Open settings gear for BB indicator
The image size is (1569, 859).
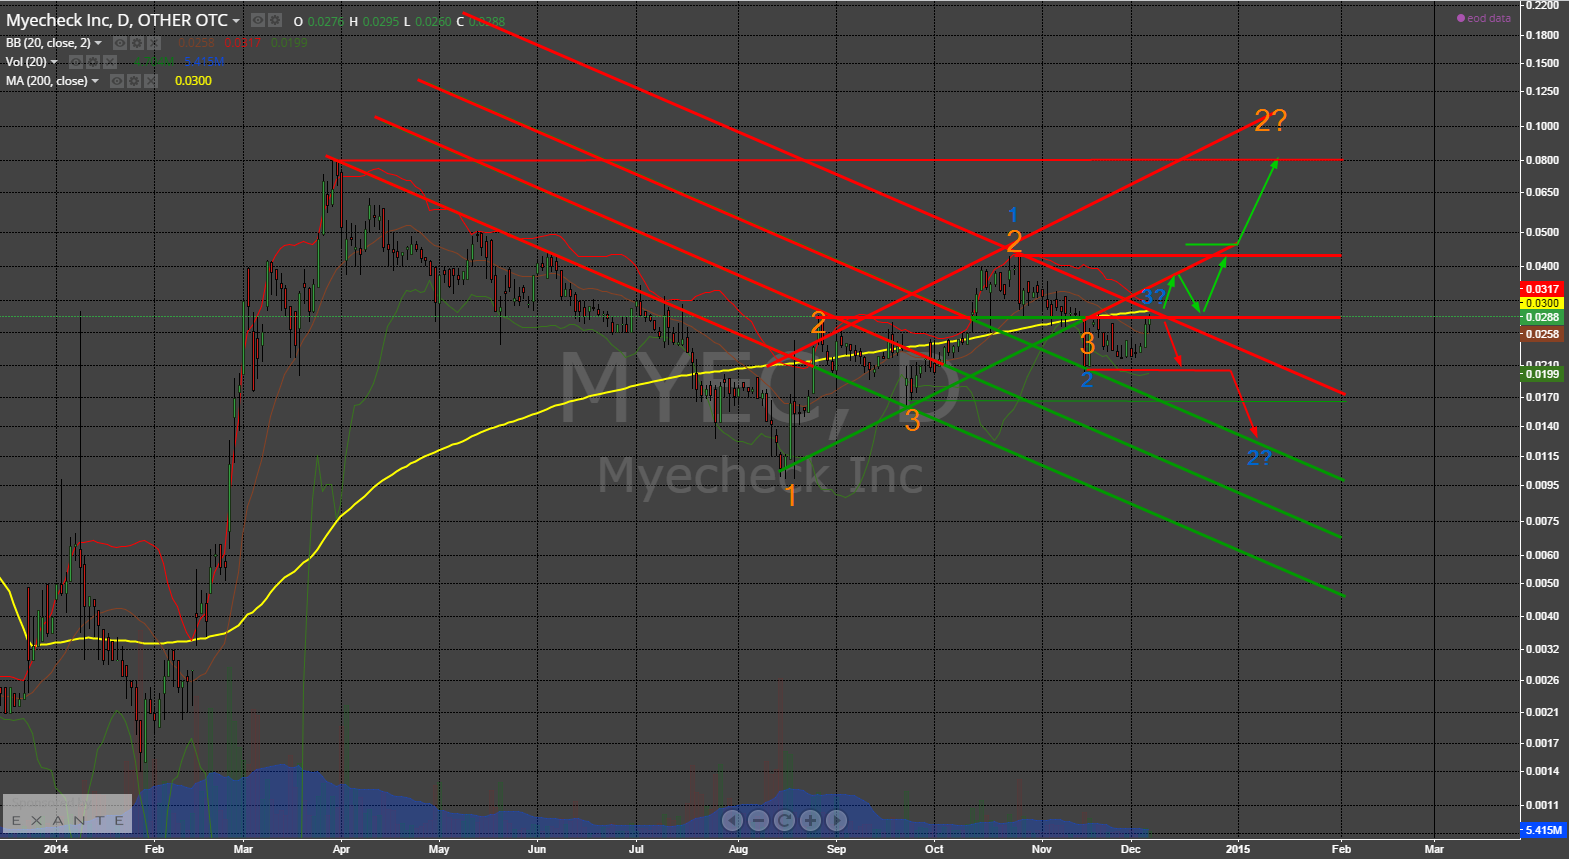(x=137, y=43)
